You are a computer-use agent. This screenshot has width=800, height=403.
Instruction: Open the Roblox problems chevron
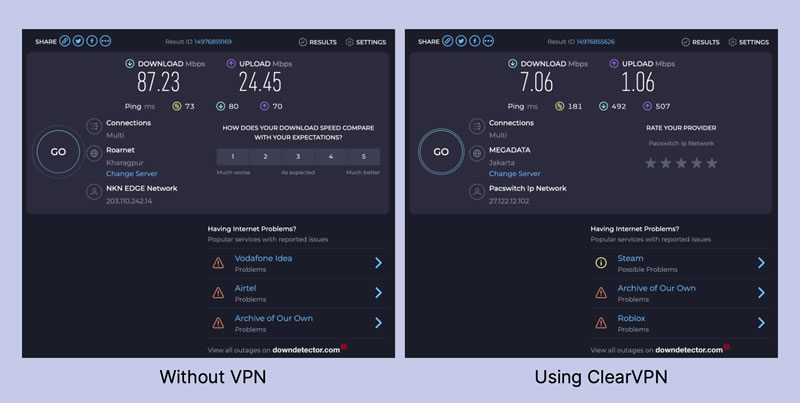[x=761, y=323]
